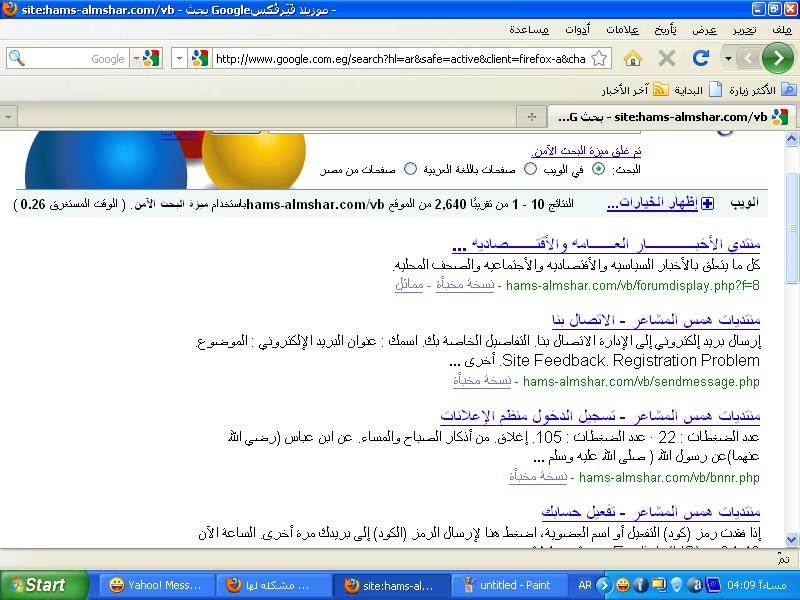
Task: Click the latest news RSS feed icon
Action: pyautogui.click(x=660, y=90)
